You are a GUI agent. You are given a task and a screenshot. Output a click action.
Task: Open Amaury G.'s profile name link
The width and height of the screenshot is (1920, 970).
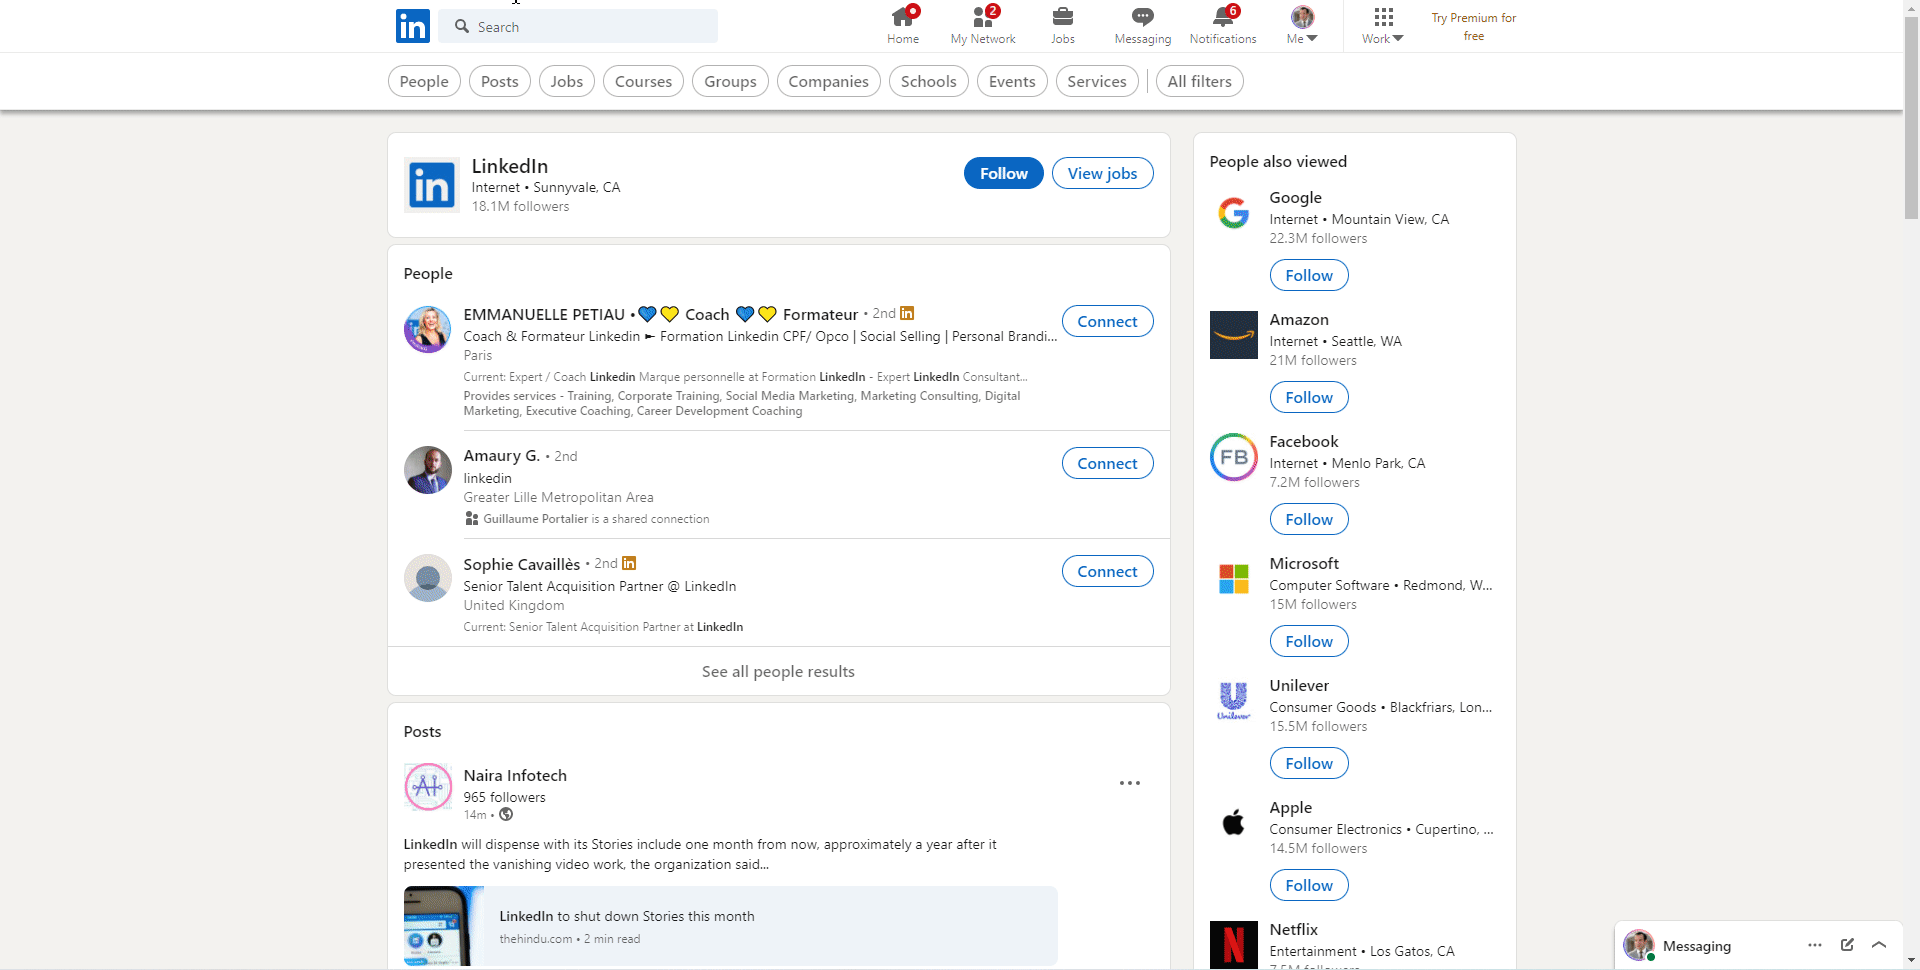click(502, 456)
